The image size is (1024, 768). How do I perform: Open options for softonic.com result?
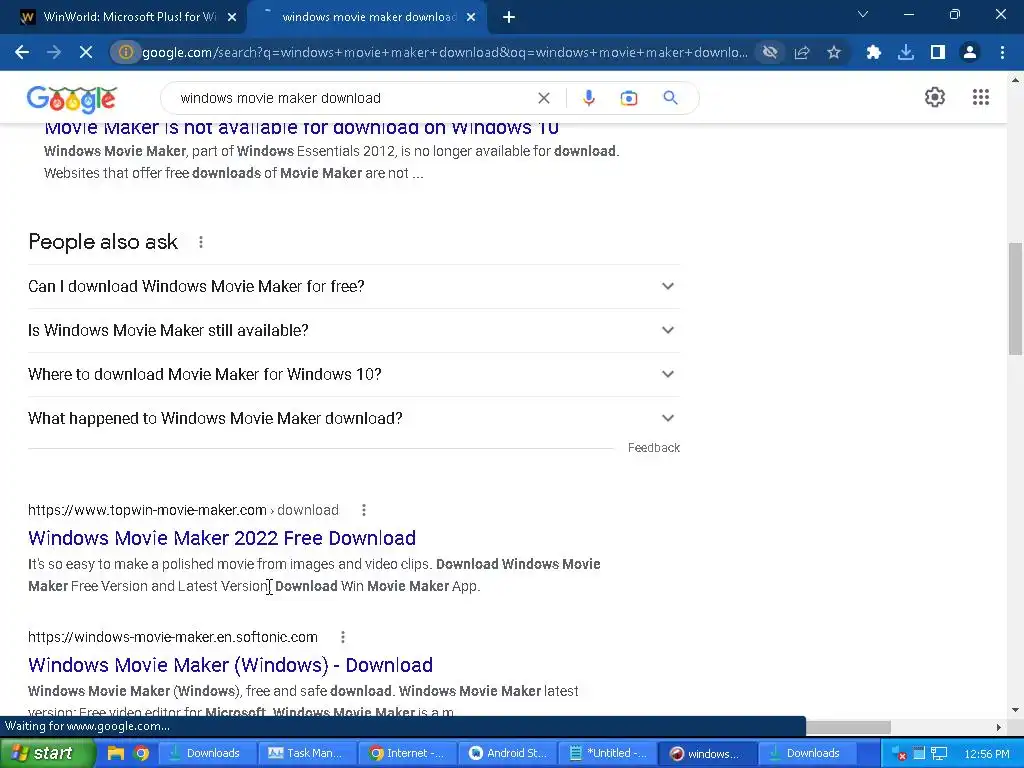[343, 637]
